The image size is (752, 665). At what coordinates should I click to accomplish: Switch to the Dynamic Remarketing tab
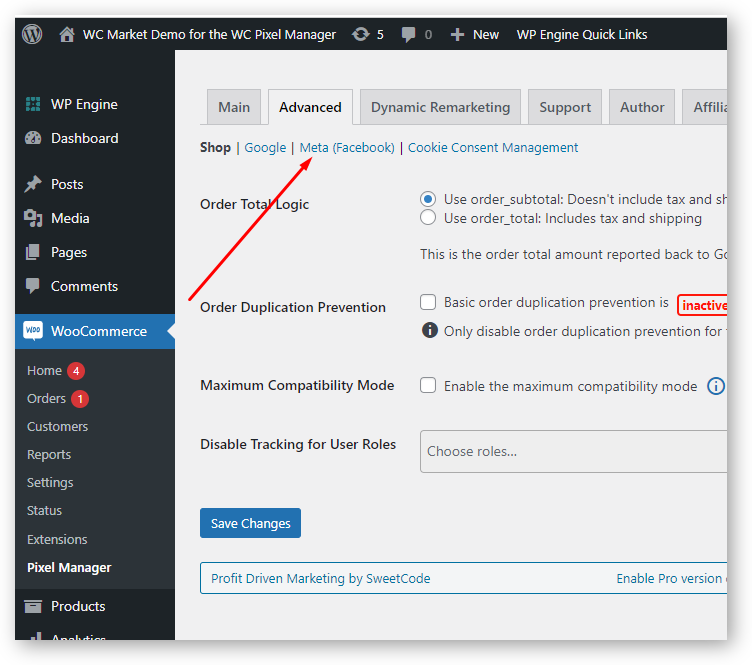click(440, 107)
